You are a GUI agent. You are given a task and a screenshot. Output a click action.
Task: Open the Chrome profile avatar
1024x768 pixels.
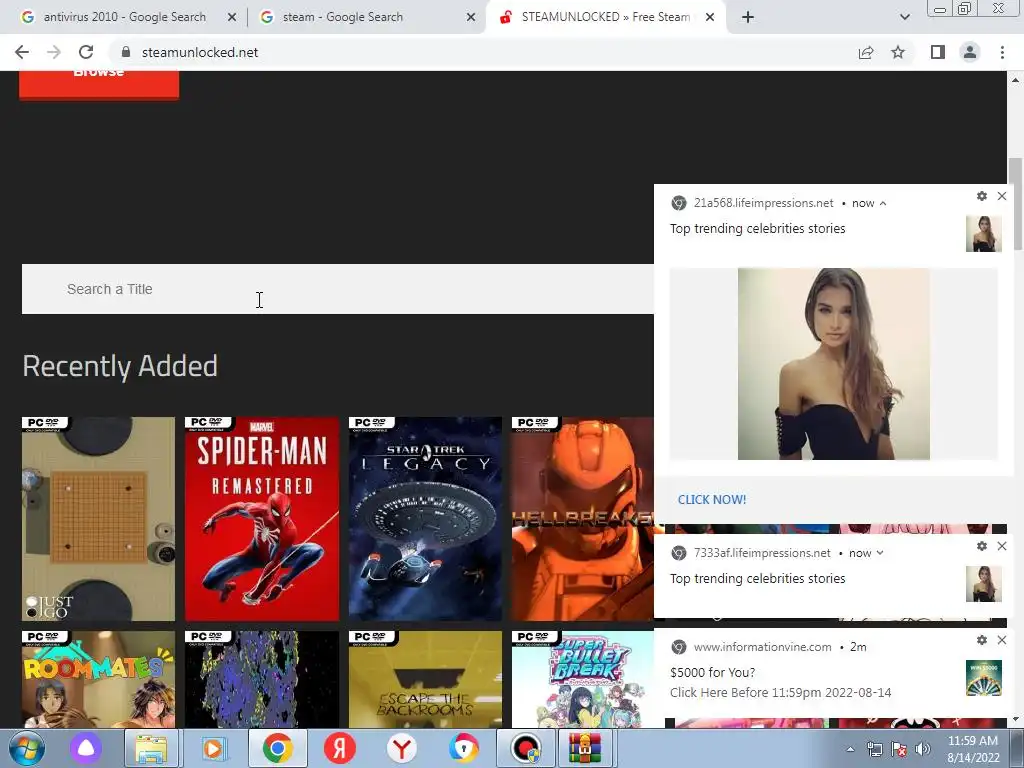click(970, 52)
